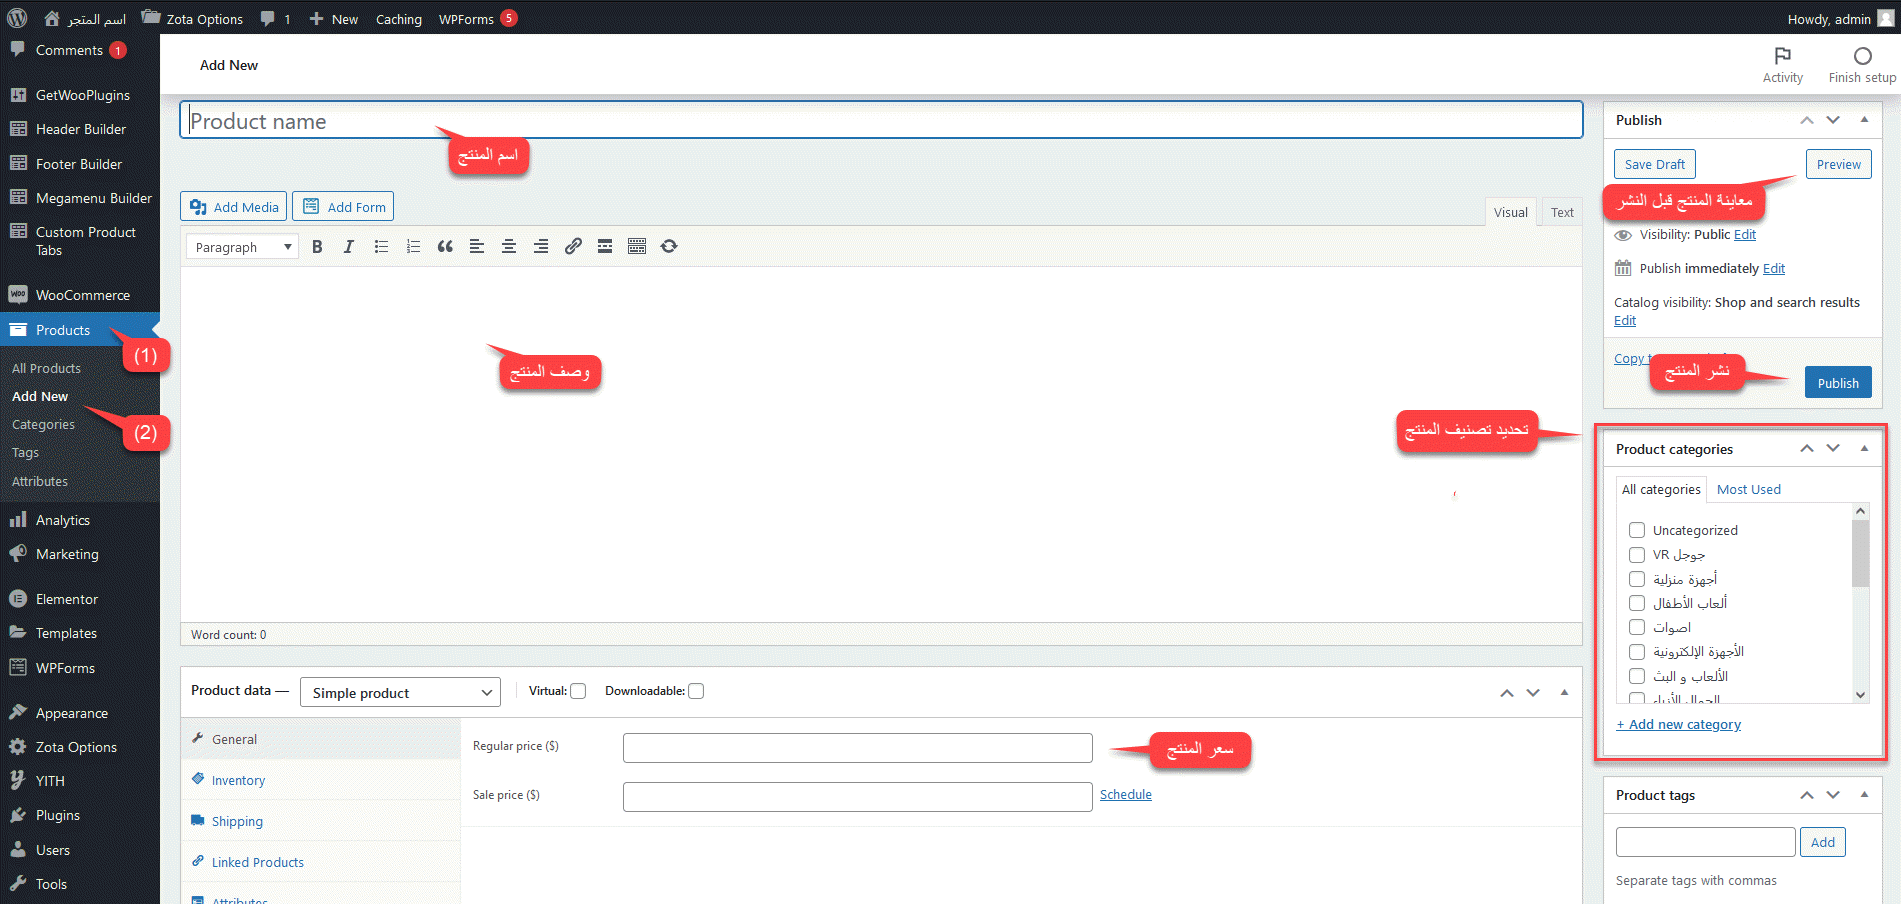Collapse the Product categories panel
The image size is (1901, 904).
(1864, 449)
